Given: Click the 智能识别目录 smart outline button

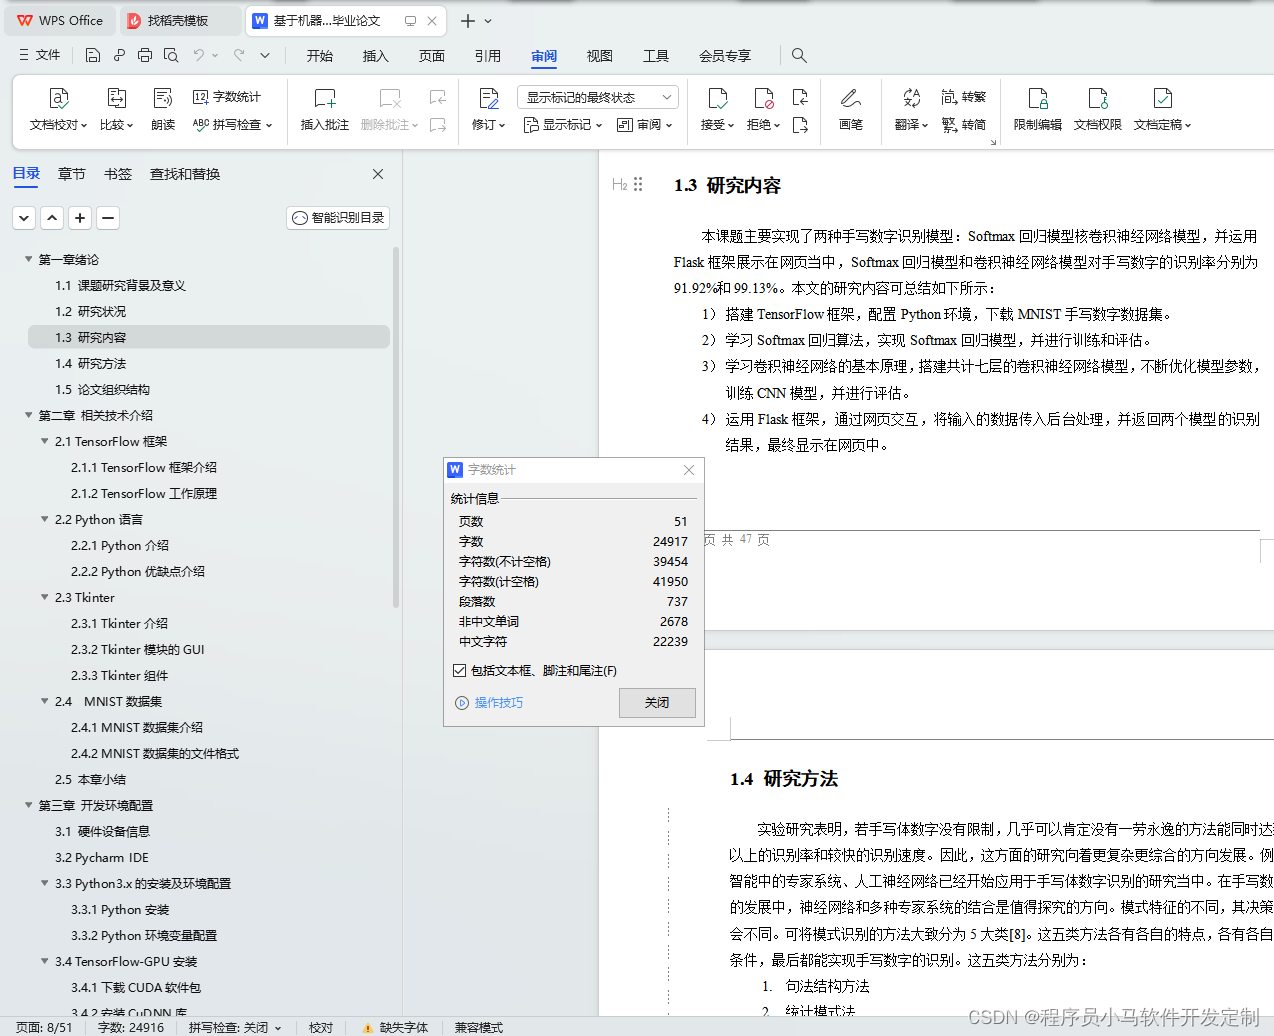Looking at the screenshot, I should 337,217.
